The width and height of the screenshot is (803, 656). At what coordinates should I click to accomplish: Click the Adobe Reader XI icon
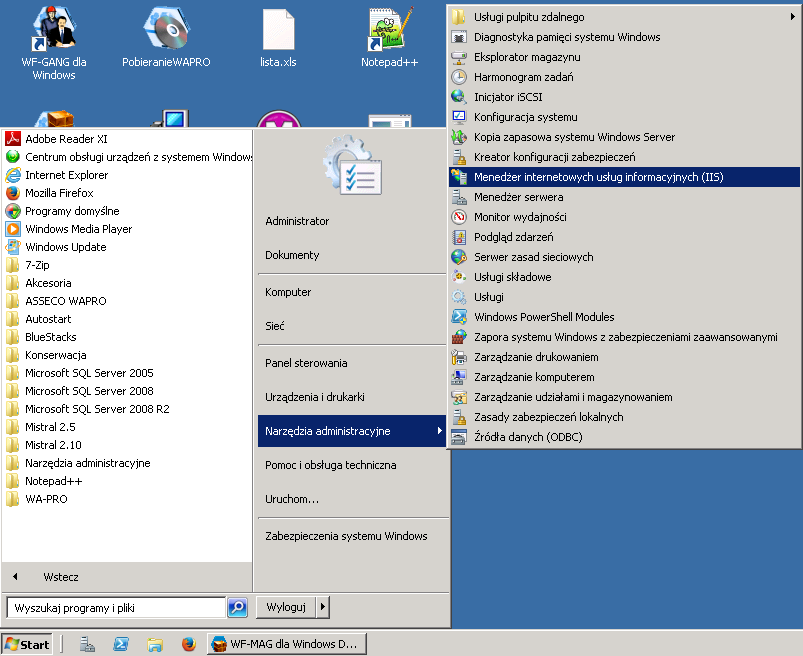point(13,139)
